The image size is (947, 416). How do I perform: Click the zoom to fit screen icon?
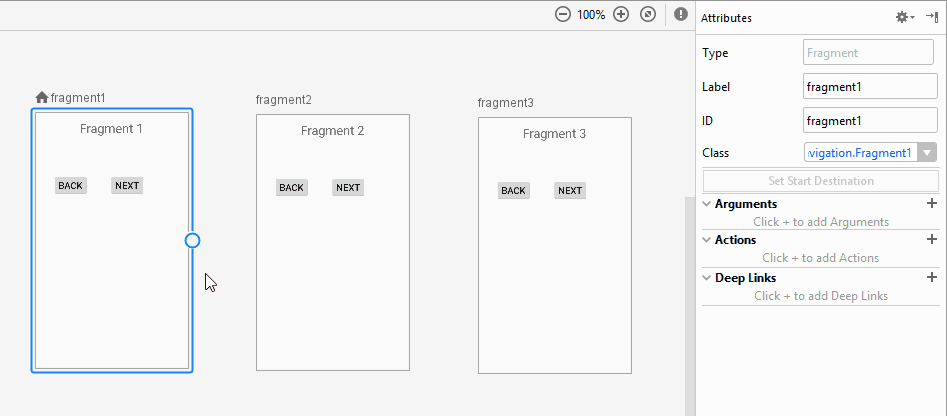pos(648,15)
